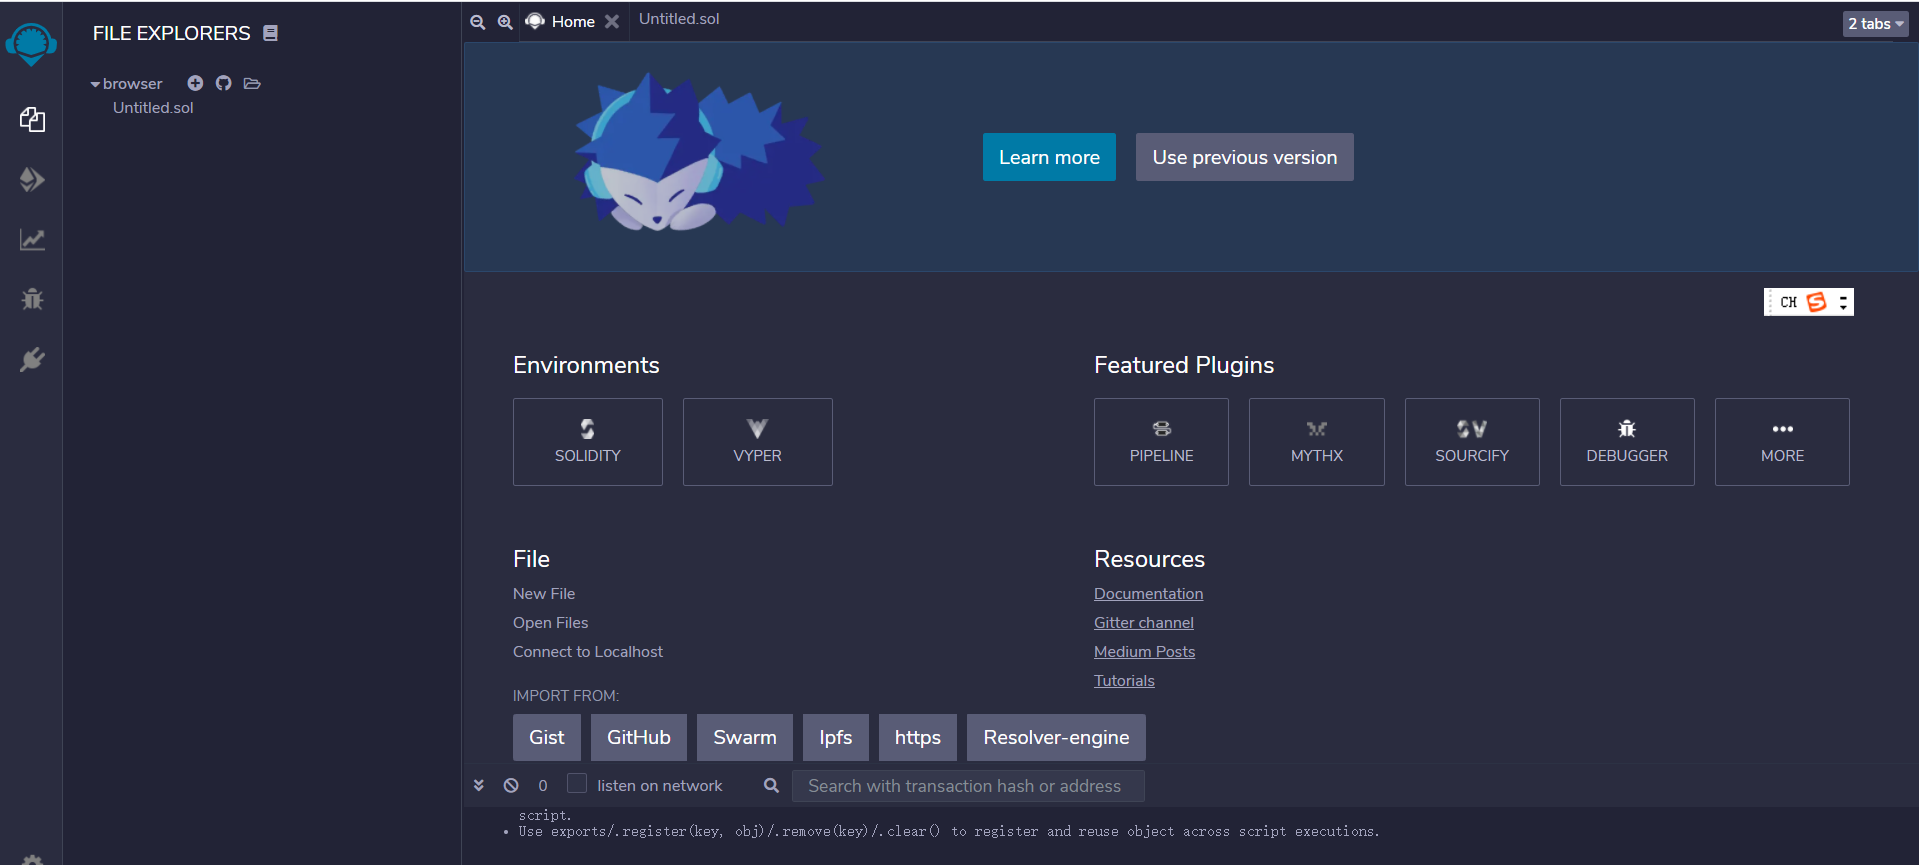Import from Resolver-engine
This screenshot has width=1919, height=865.
[x=1056, y=737]
